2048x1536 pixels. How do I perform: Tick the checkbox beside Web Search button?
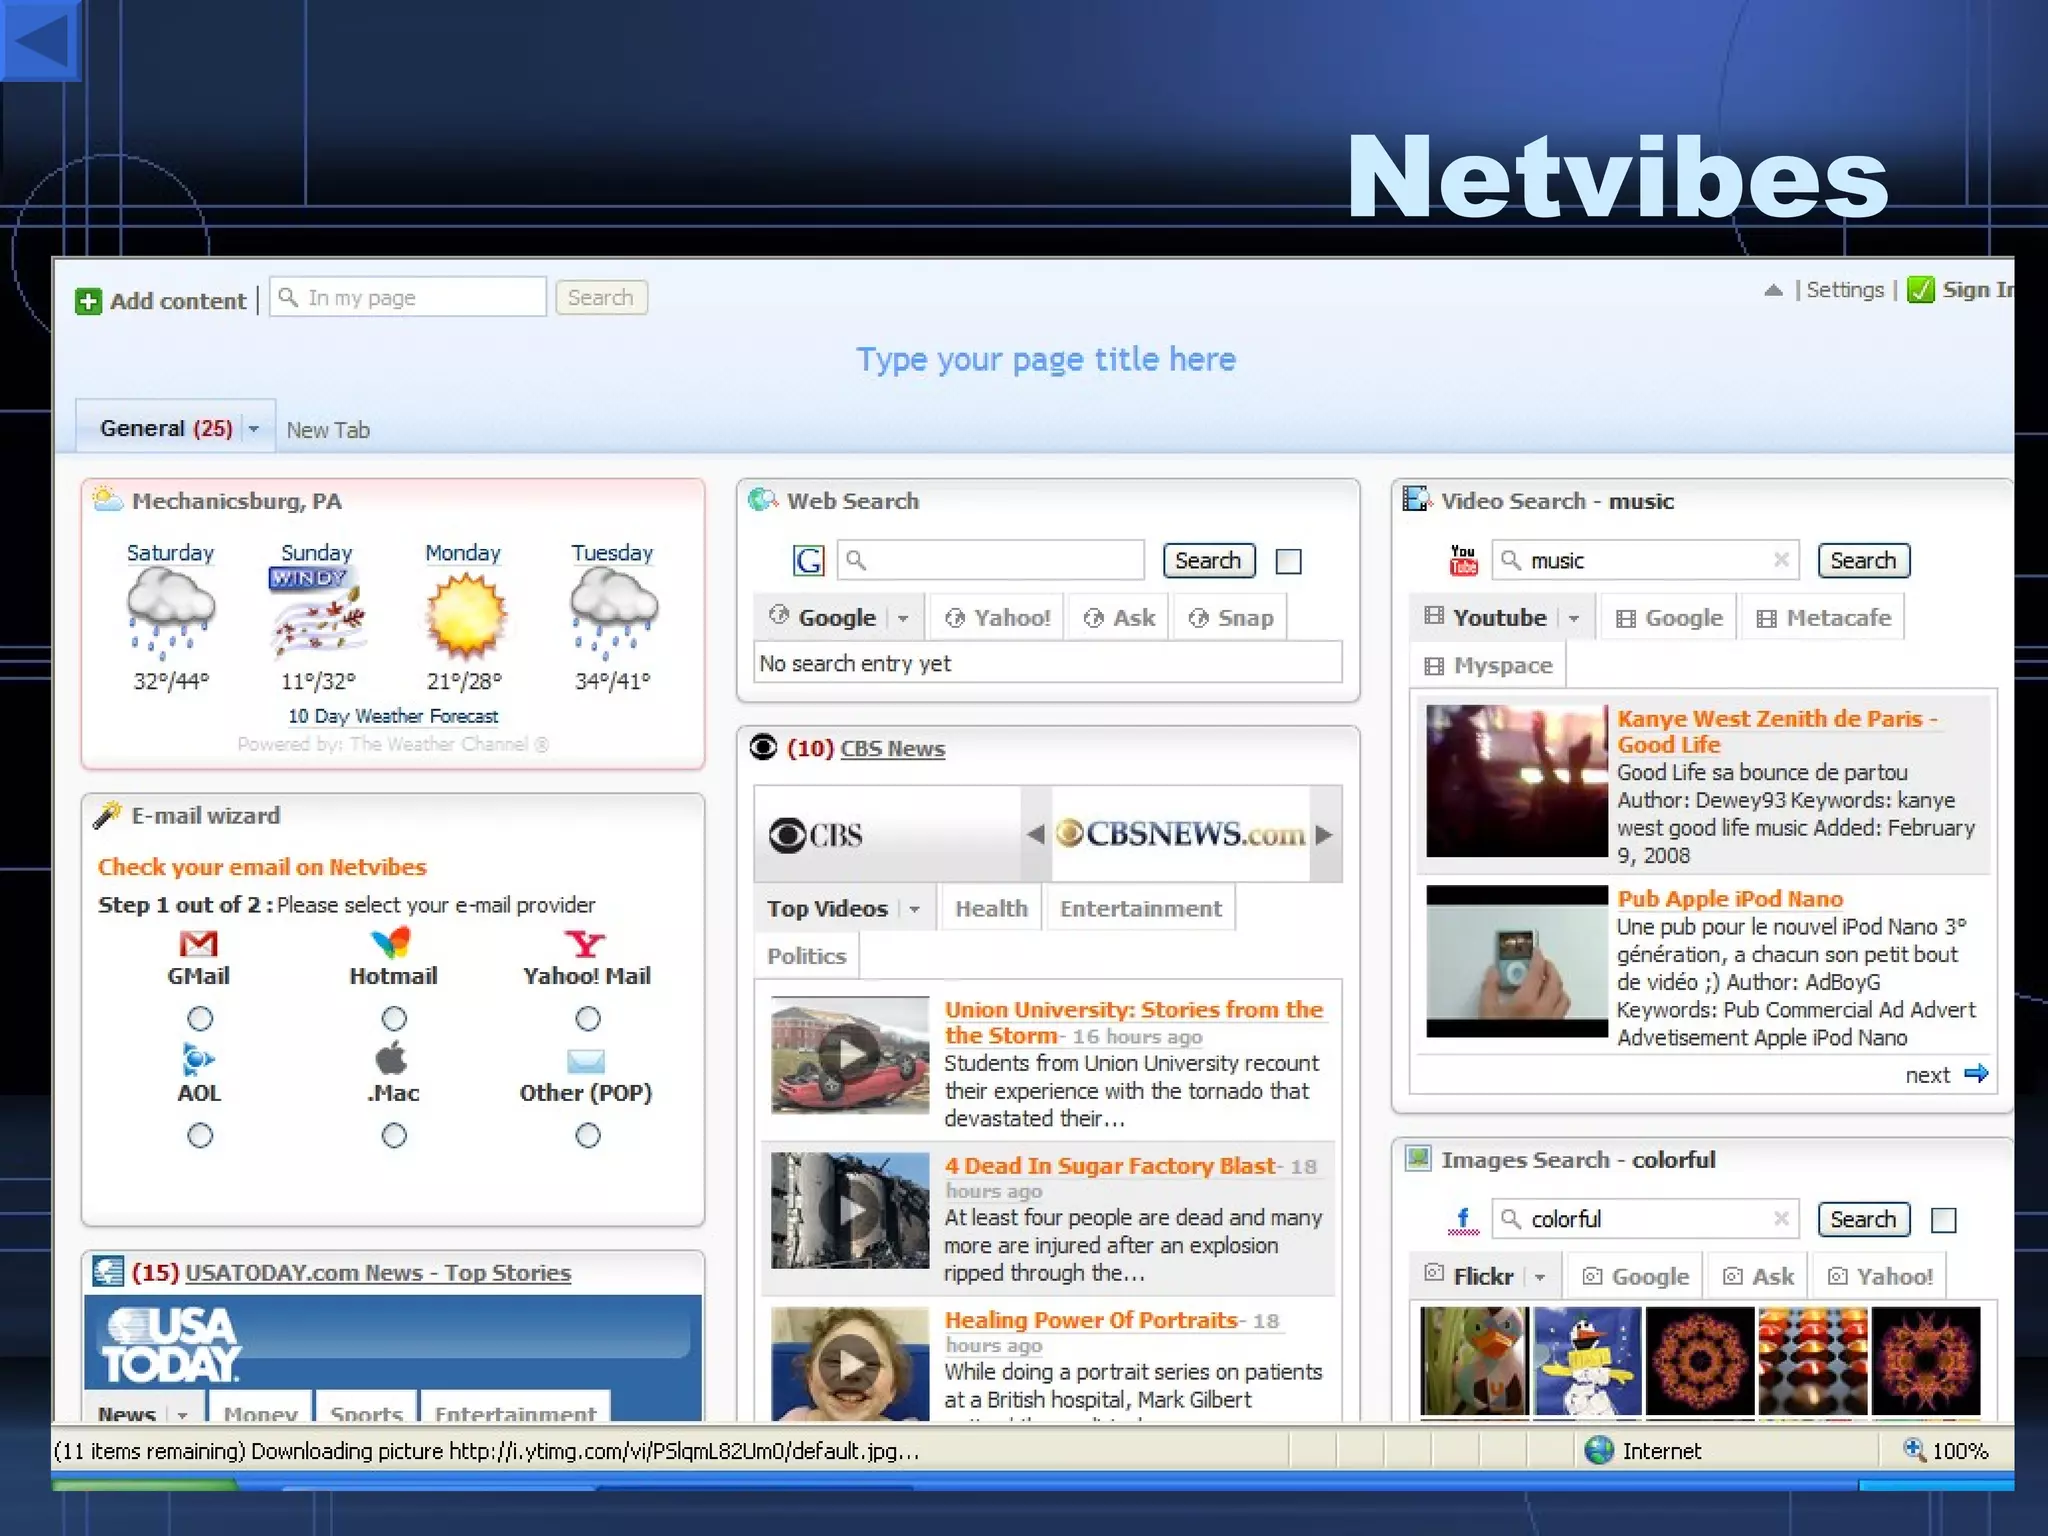[1289, 561]
